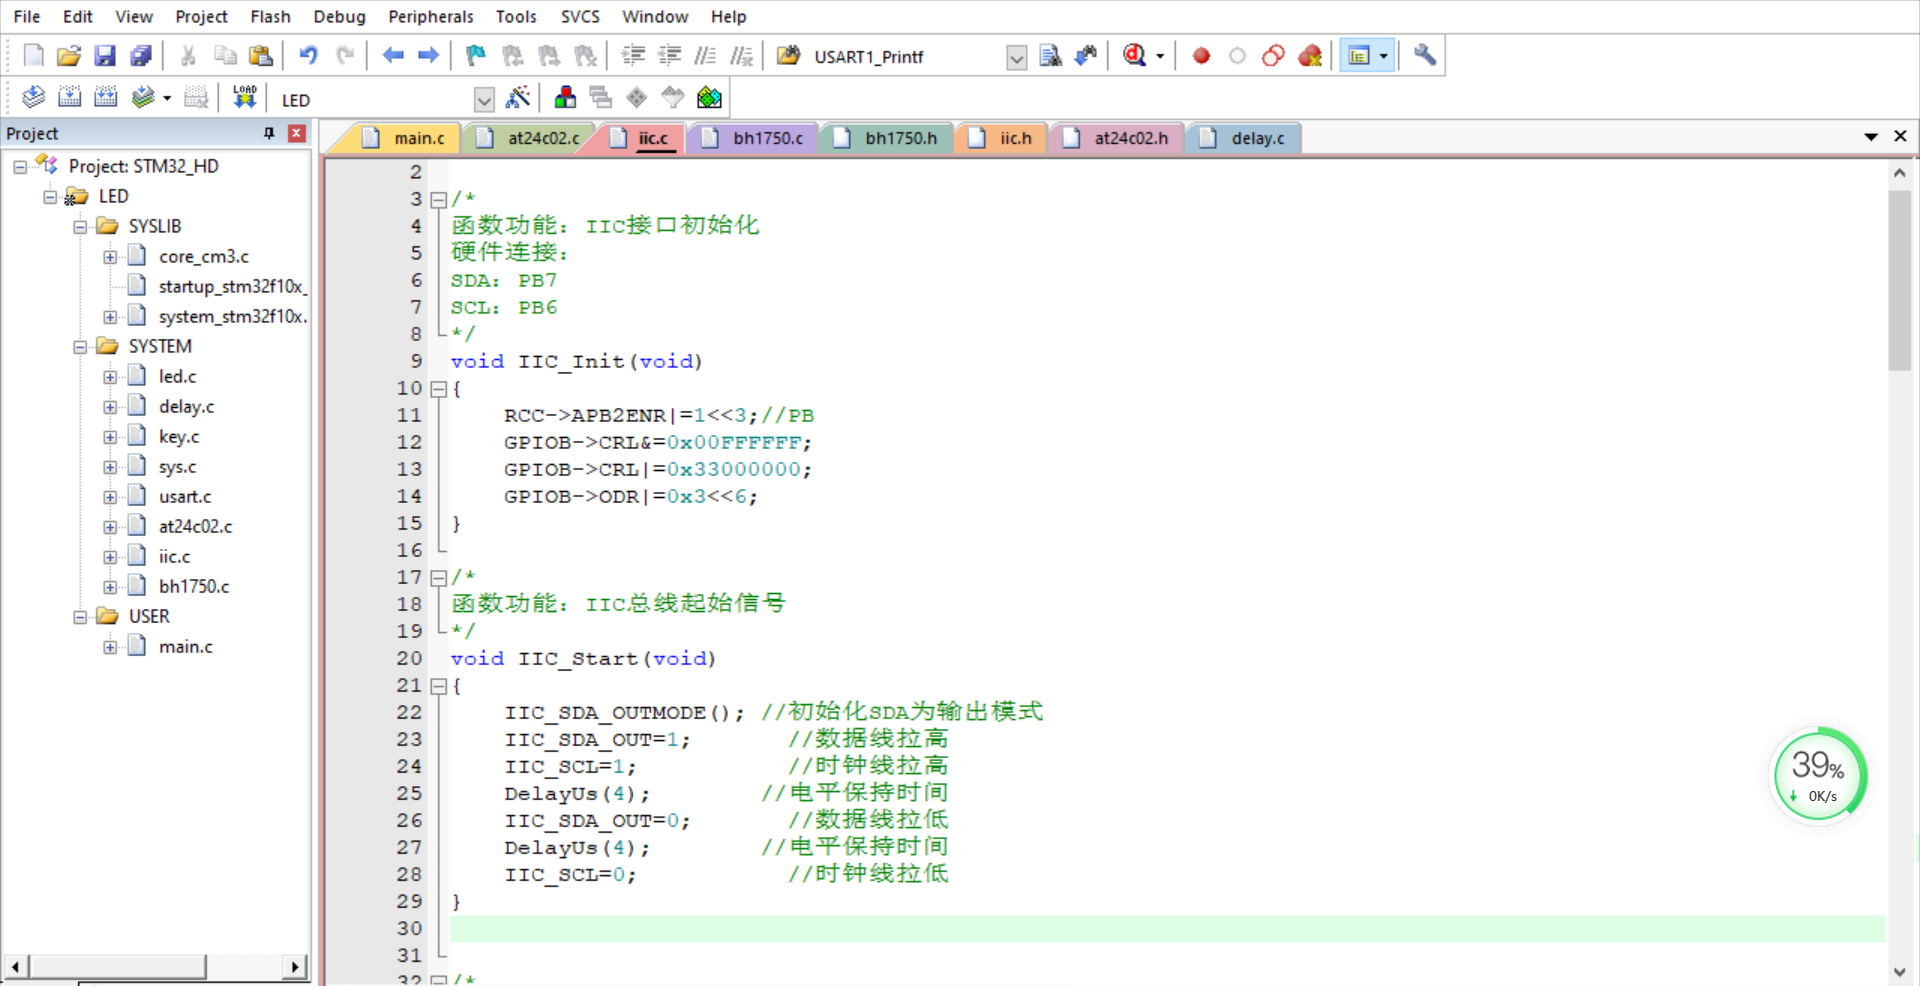Click the incremental find icon
Image resolution: width=1920 pixels, height=986 pixels.
1086,56
